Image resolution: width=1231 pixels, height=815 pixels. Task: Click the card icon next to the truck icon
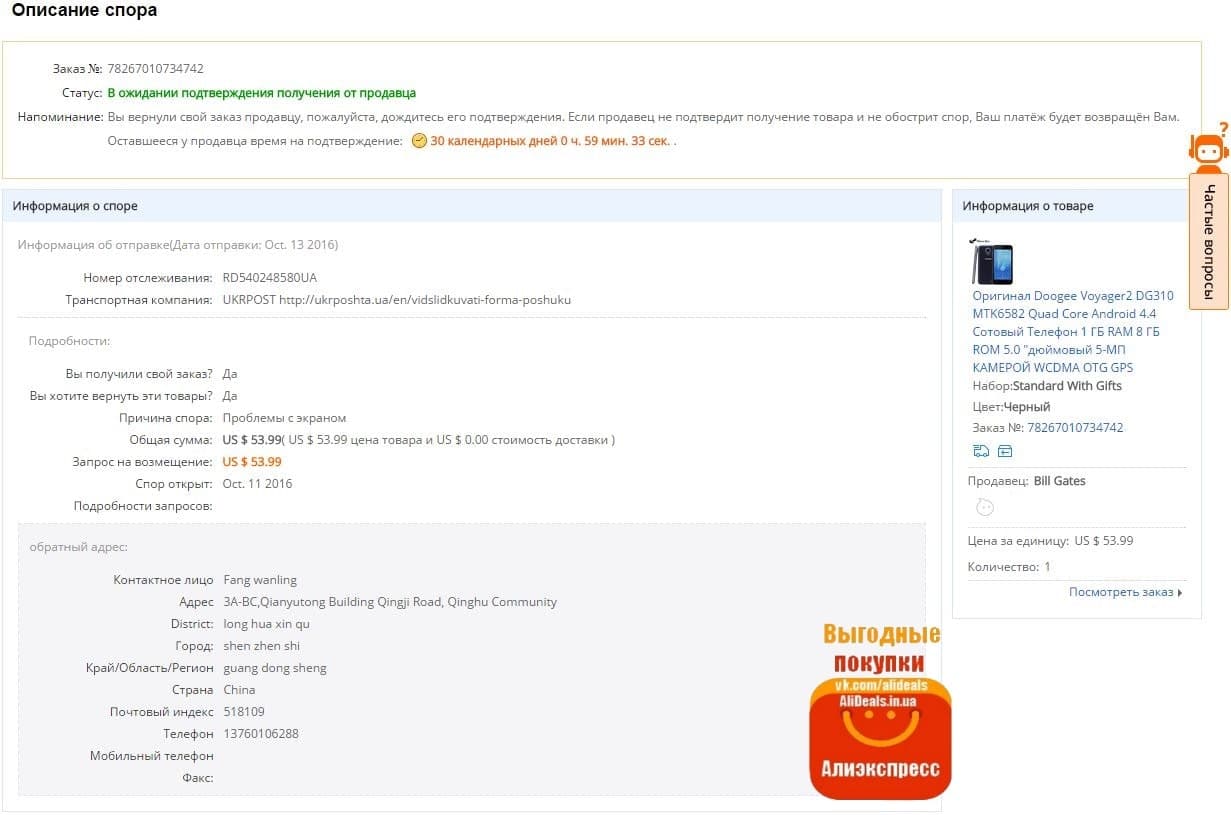click(1005, 451)
